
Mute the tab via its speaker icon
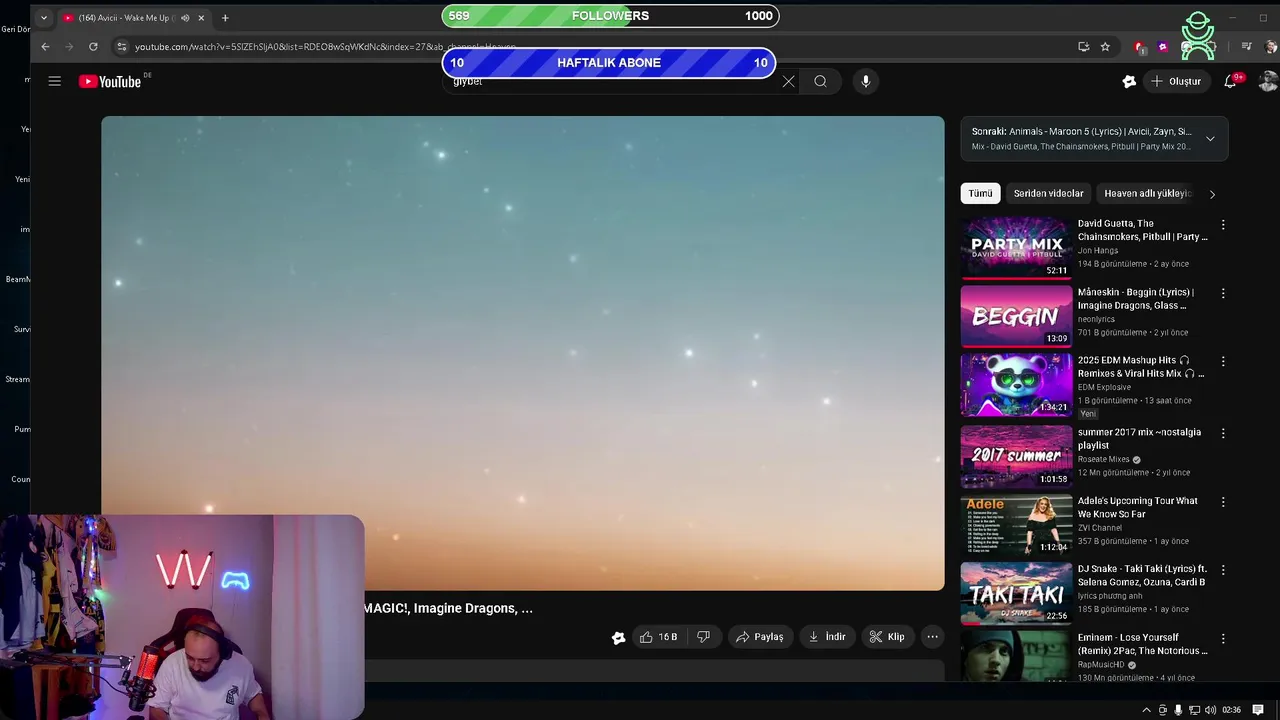[185, 18]
